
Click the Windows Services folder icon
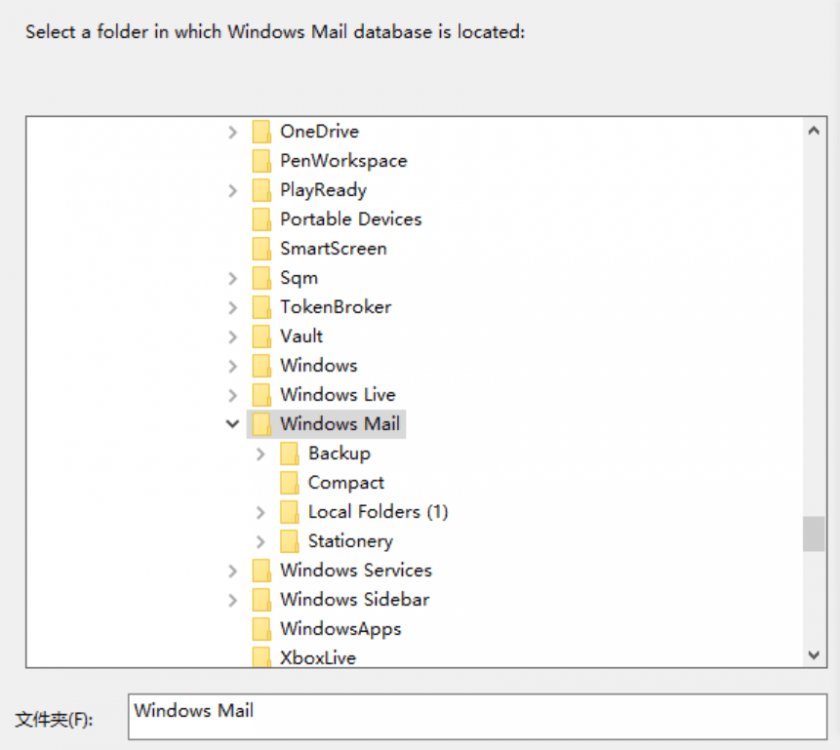[x=261, y=570]
